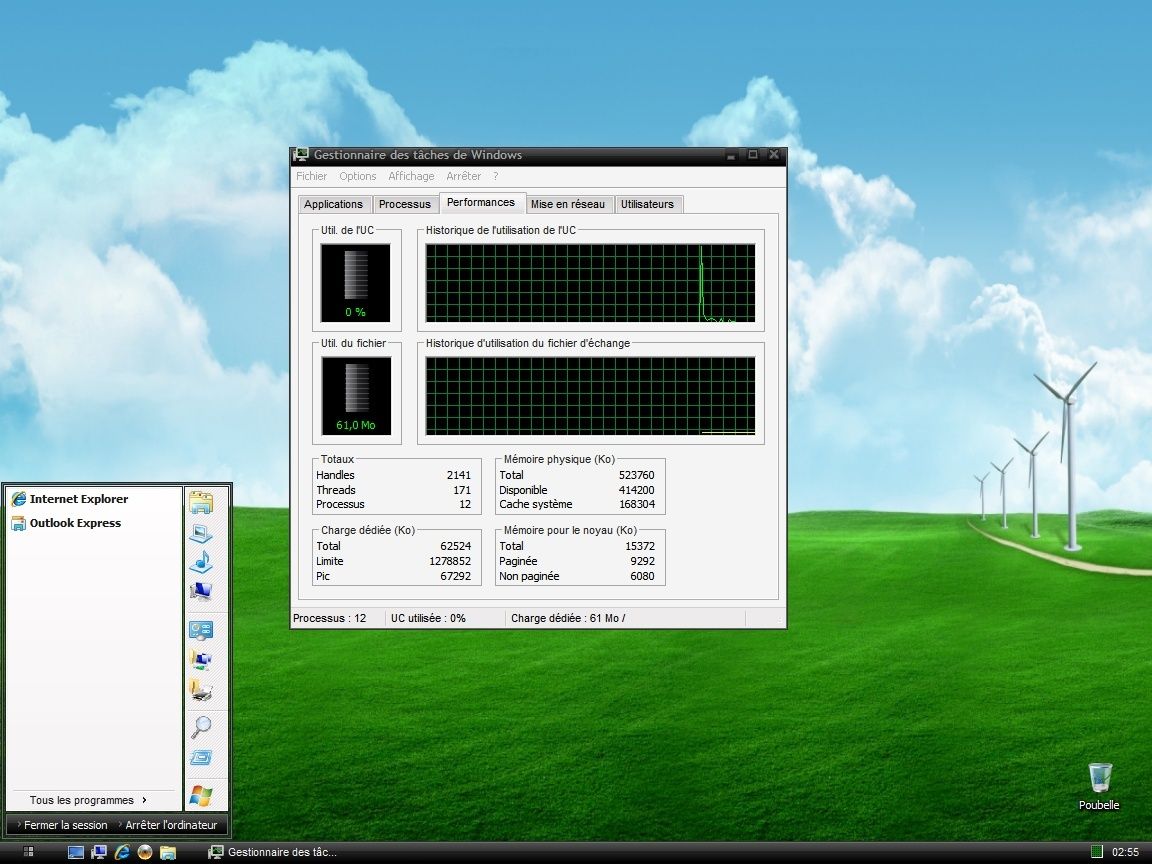Switch to the Processus tab

(405, 204)
